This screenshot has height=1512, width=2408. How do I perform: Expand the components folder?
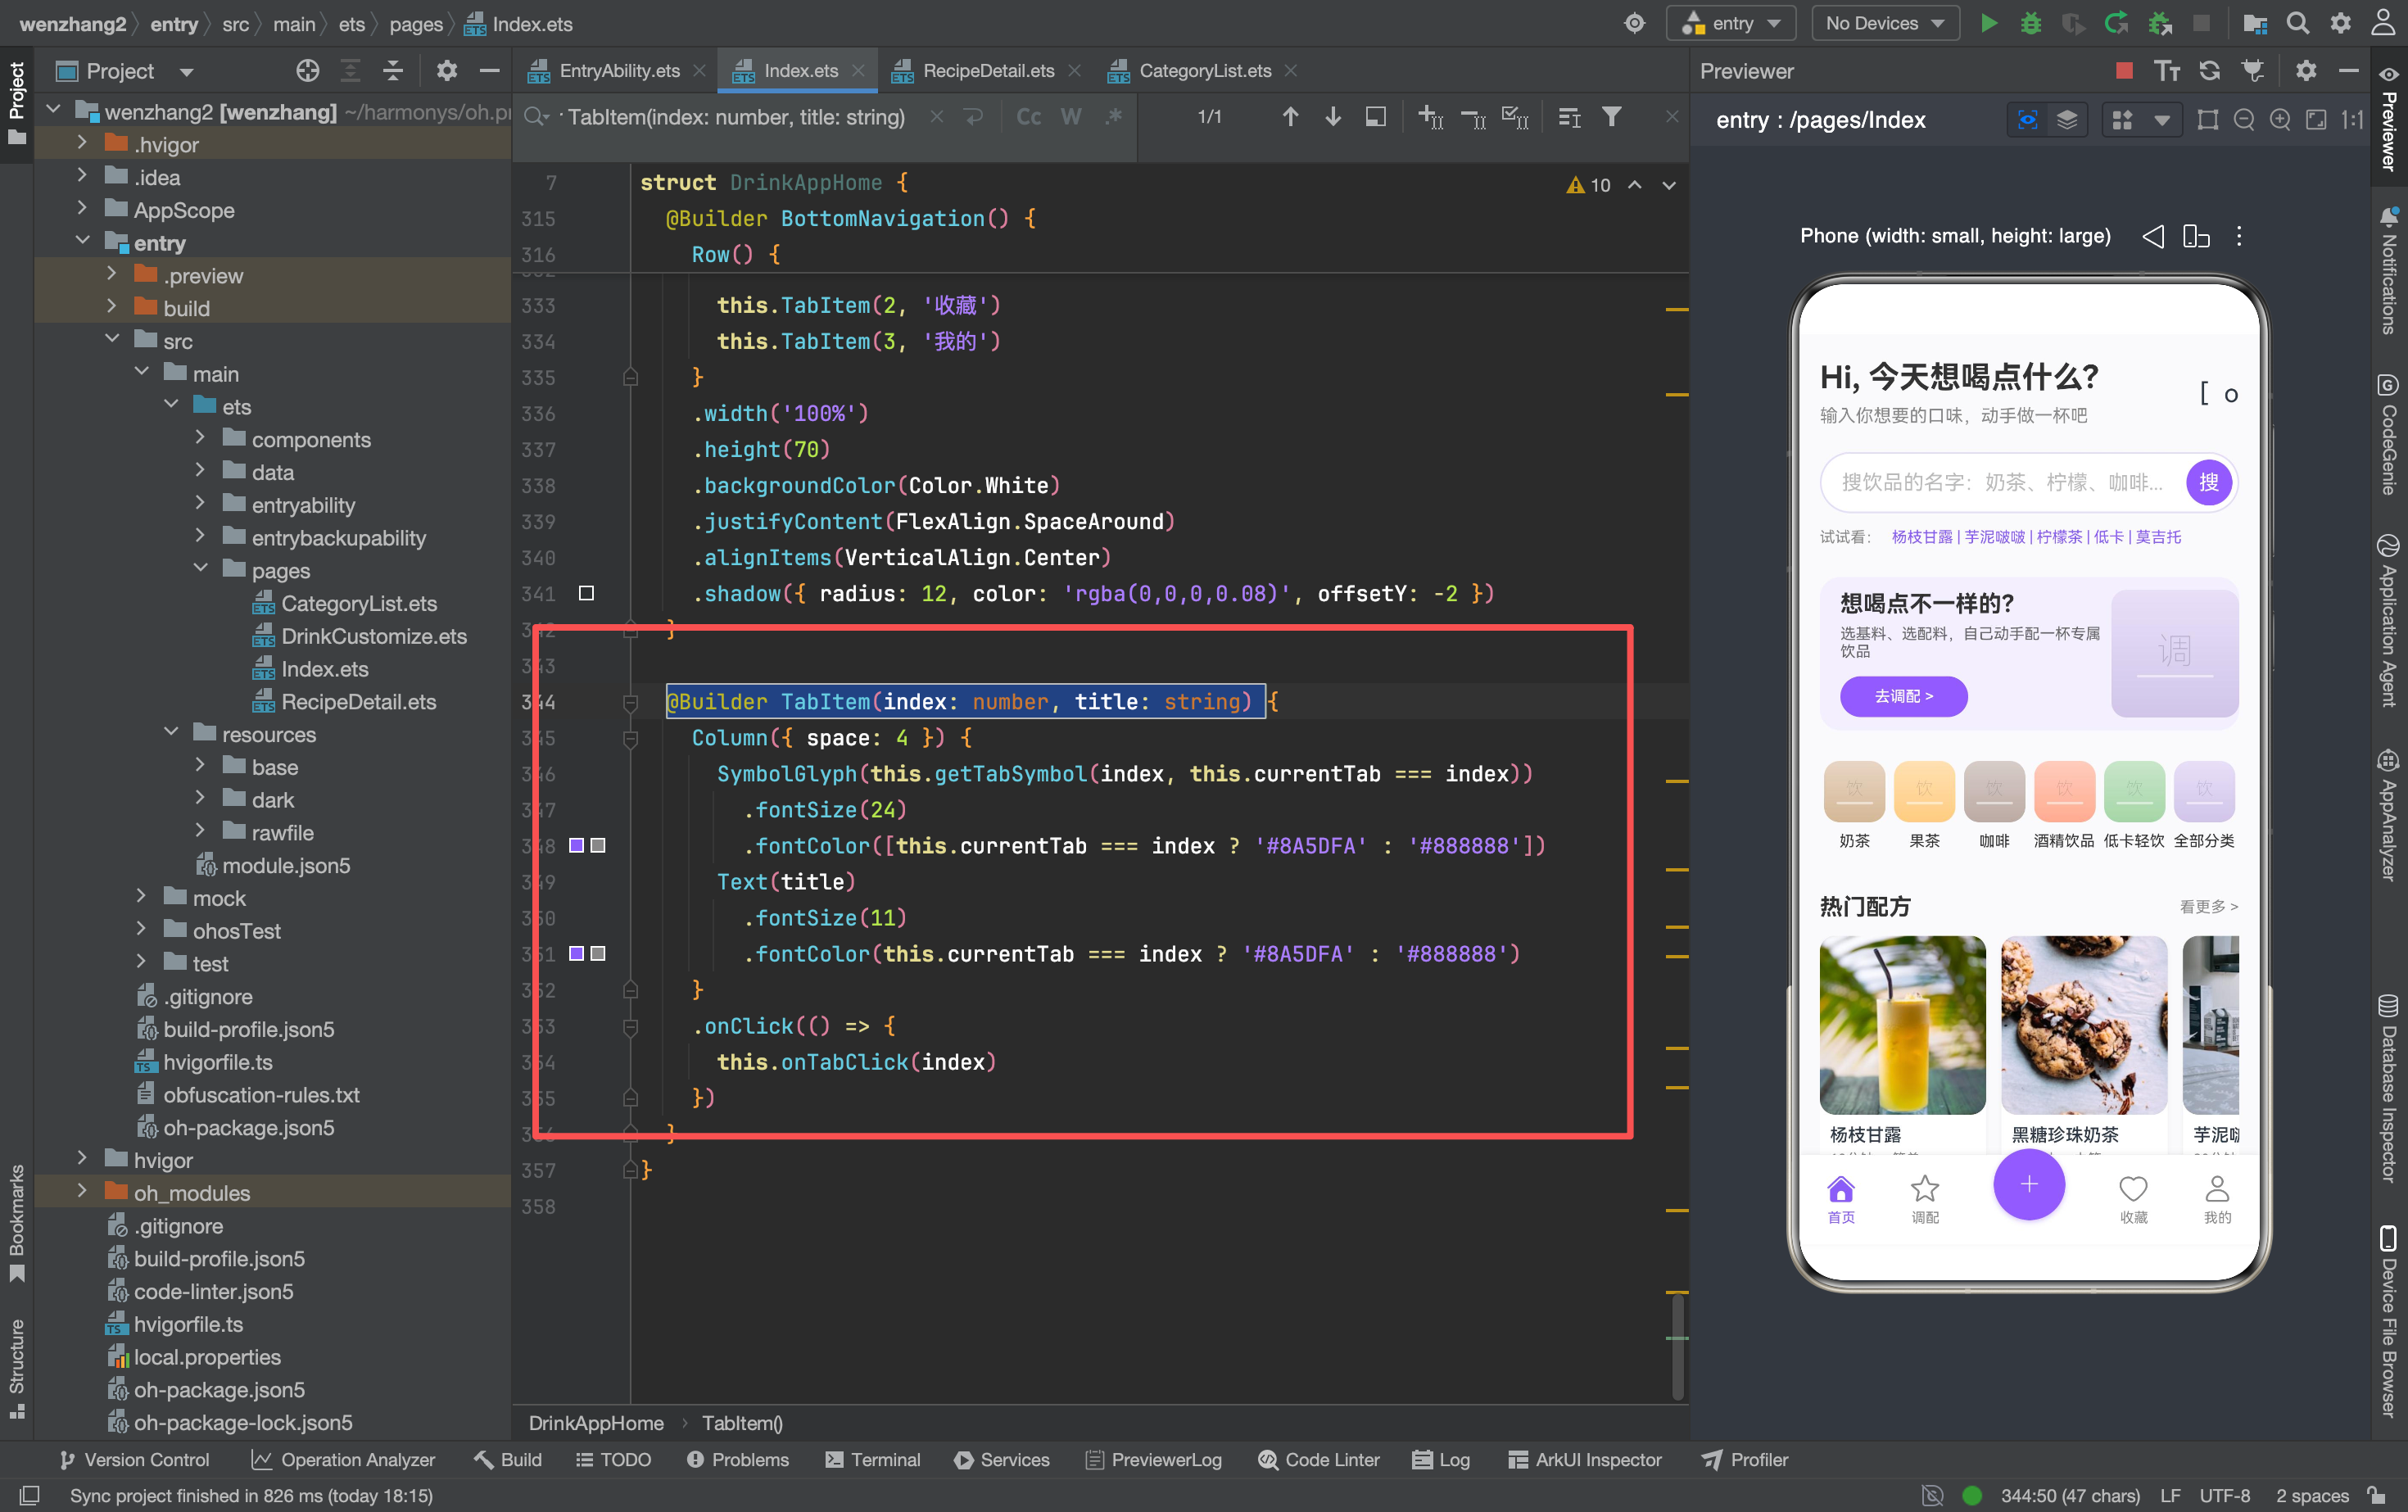coord(200,438)
